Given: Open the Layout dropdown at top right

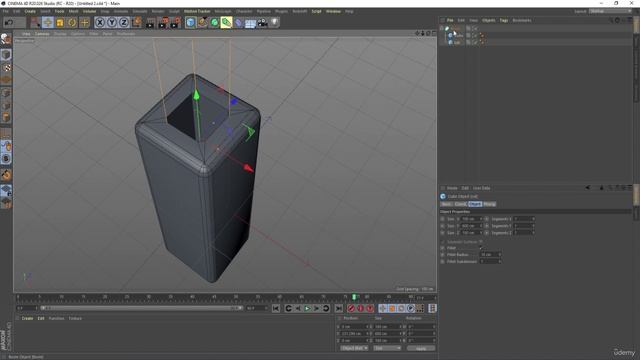Looking at the screenshot, I should [611, 11].
